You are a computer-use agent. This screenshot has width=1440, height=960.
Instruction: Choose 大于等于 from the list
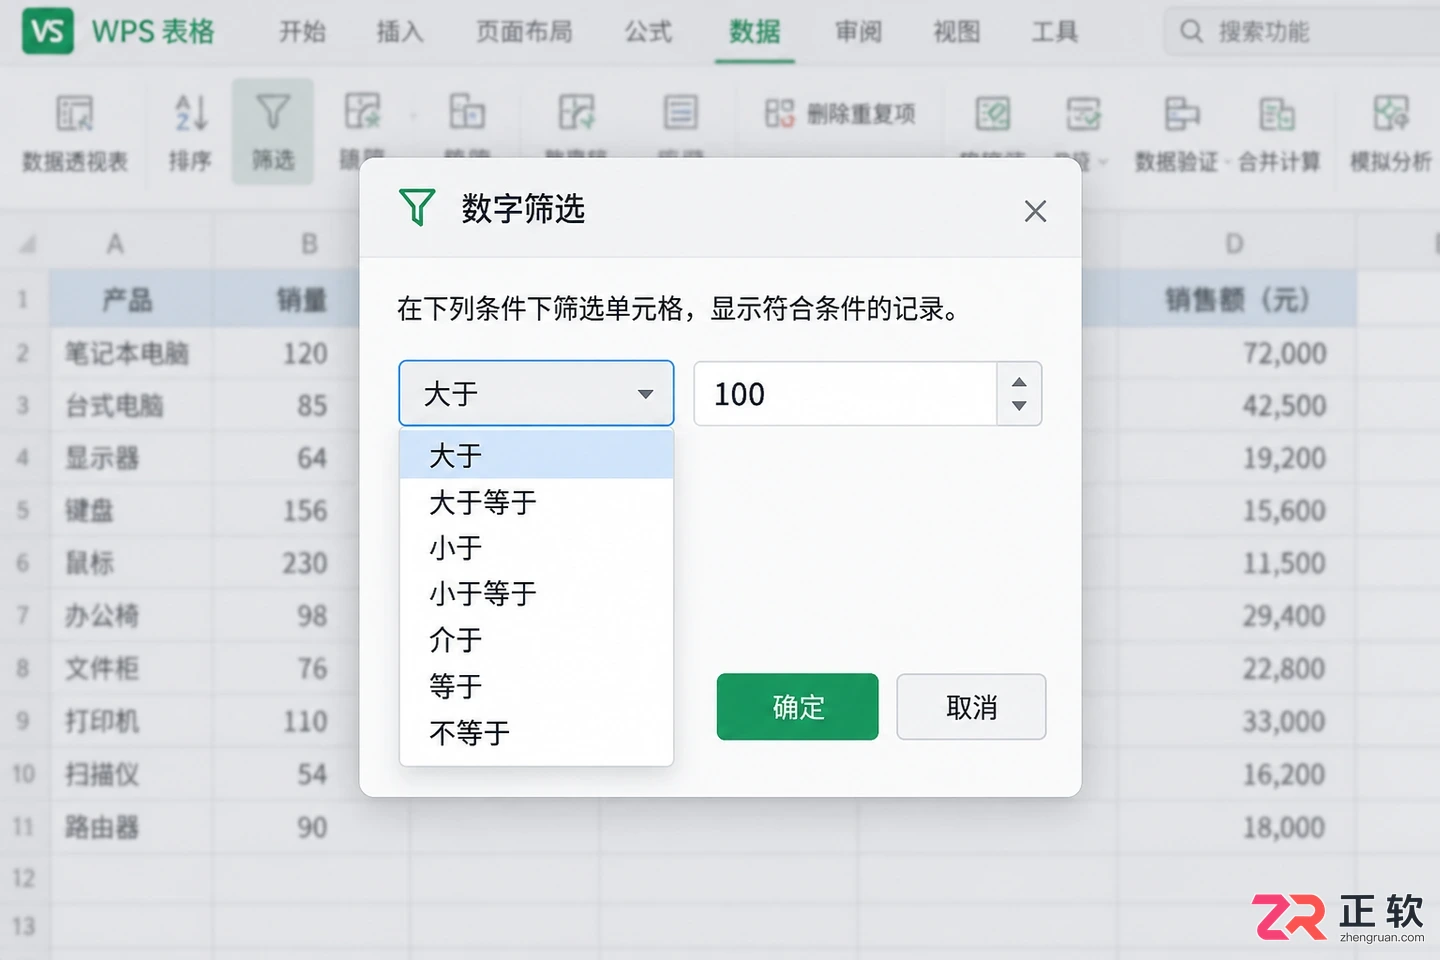(x=536, y=502)
